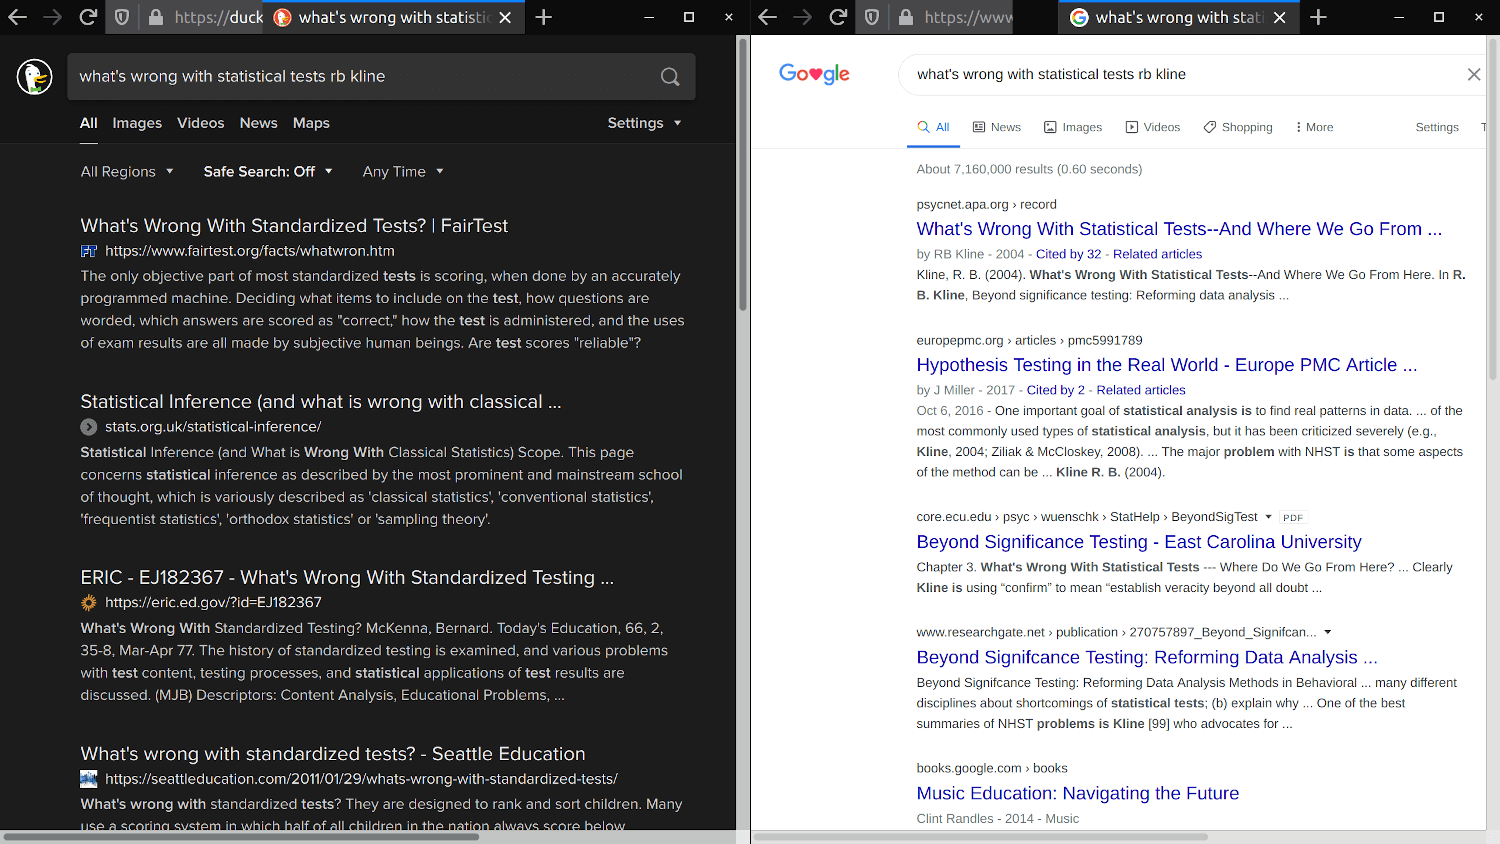Image resolution: width=1500 pixels, height=844 pixels.
Task: Open Beyond Significance Testing East Carolina result
Action: [x=1139, y=542]
